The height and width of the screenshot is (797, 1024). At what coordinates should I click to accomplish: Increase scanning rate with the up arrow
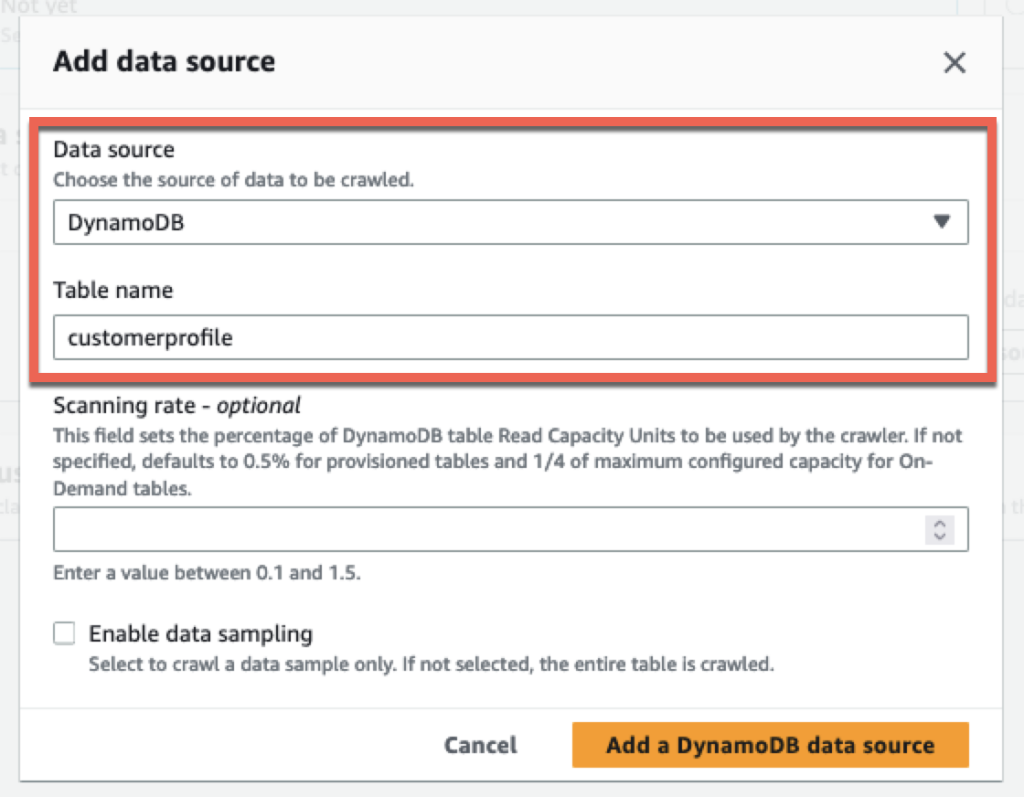tap(939, 523)
